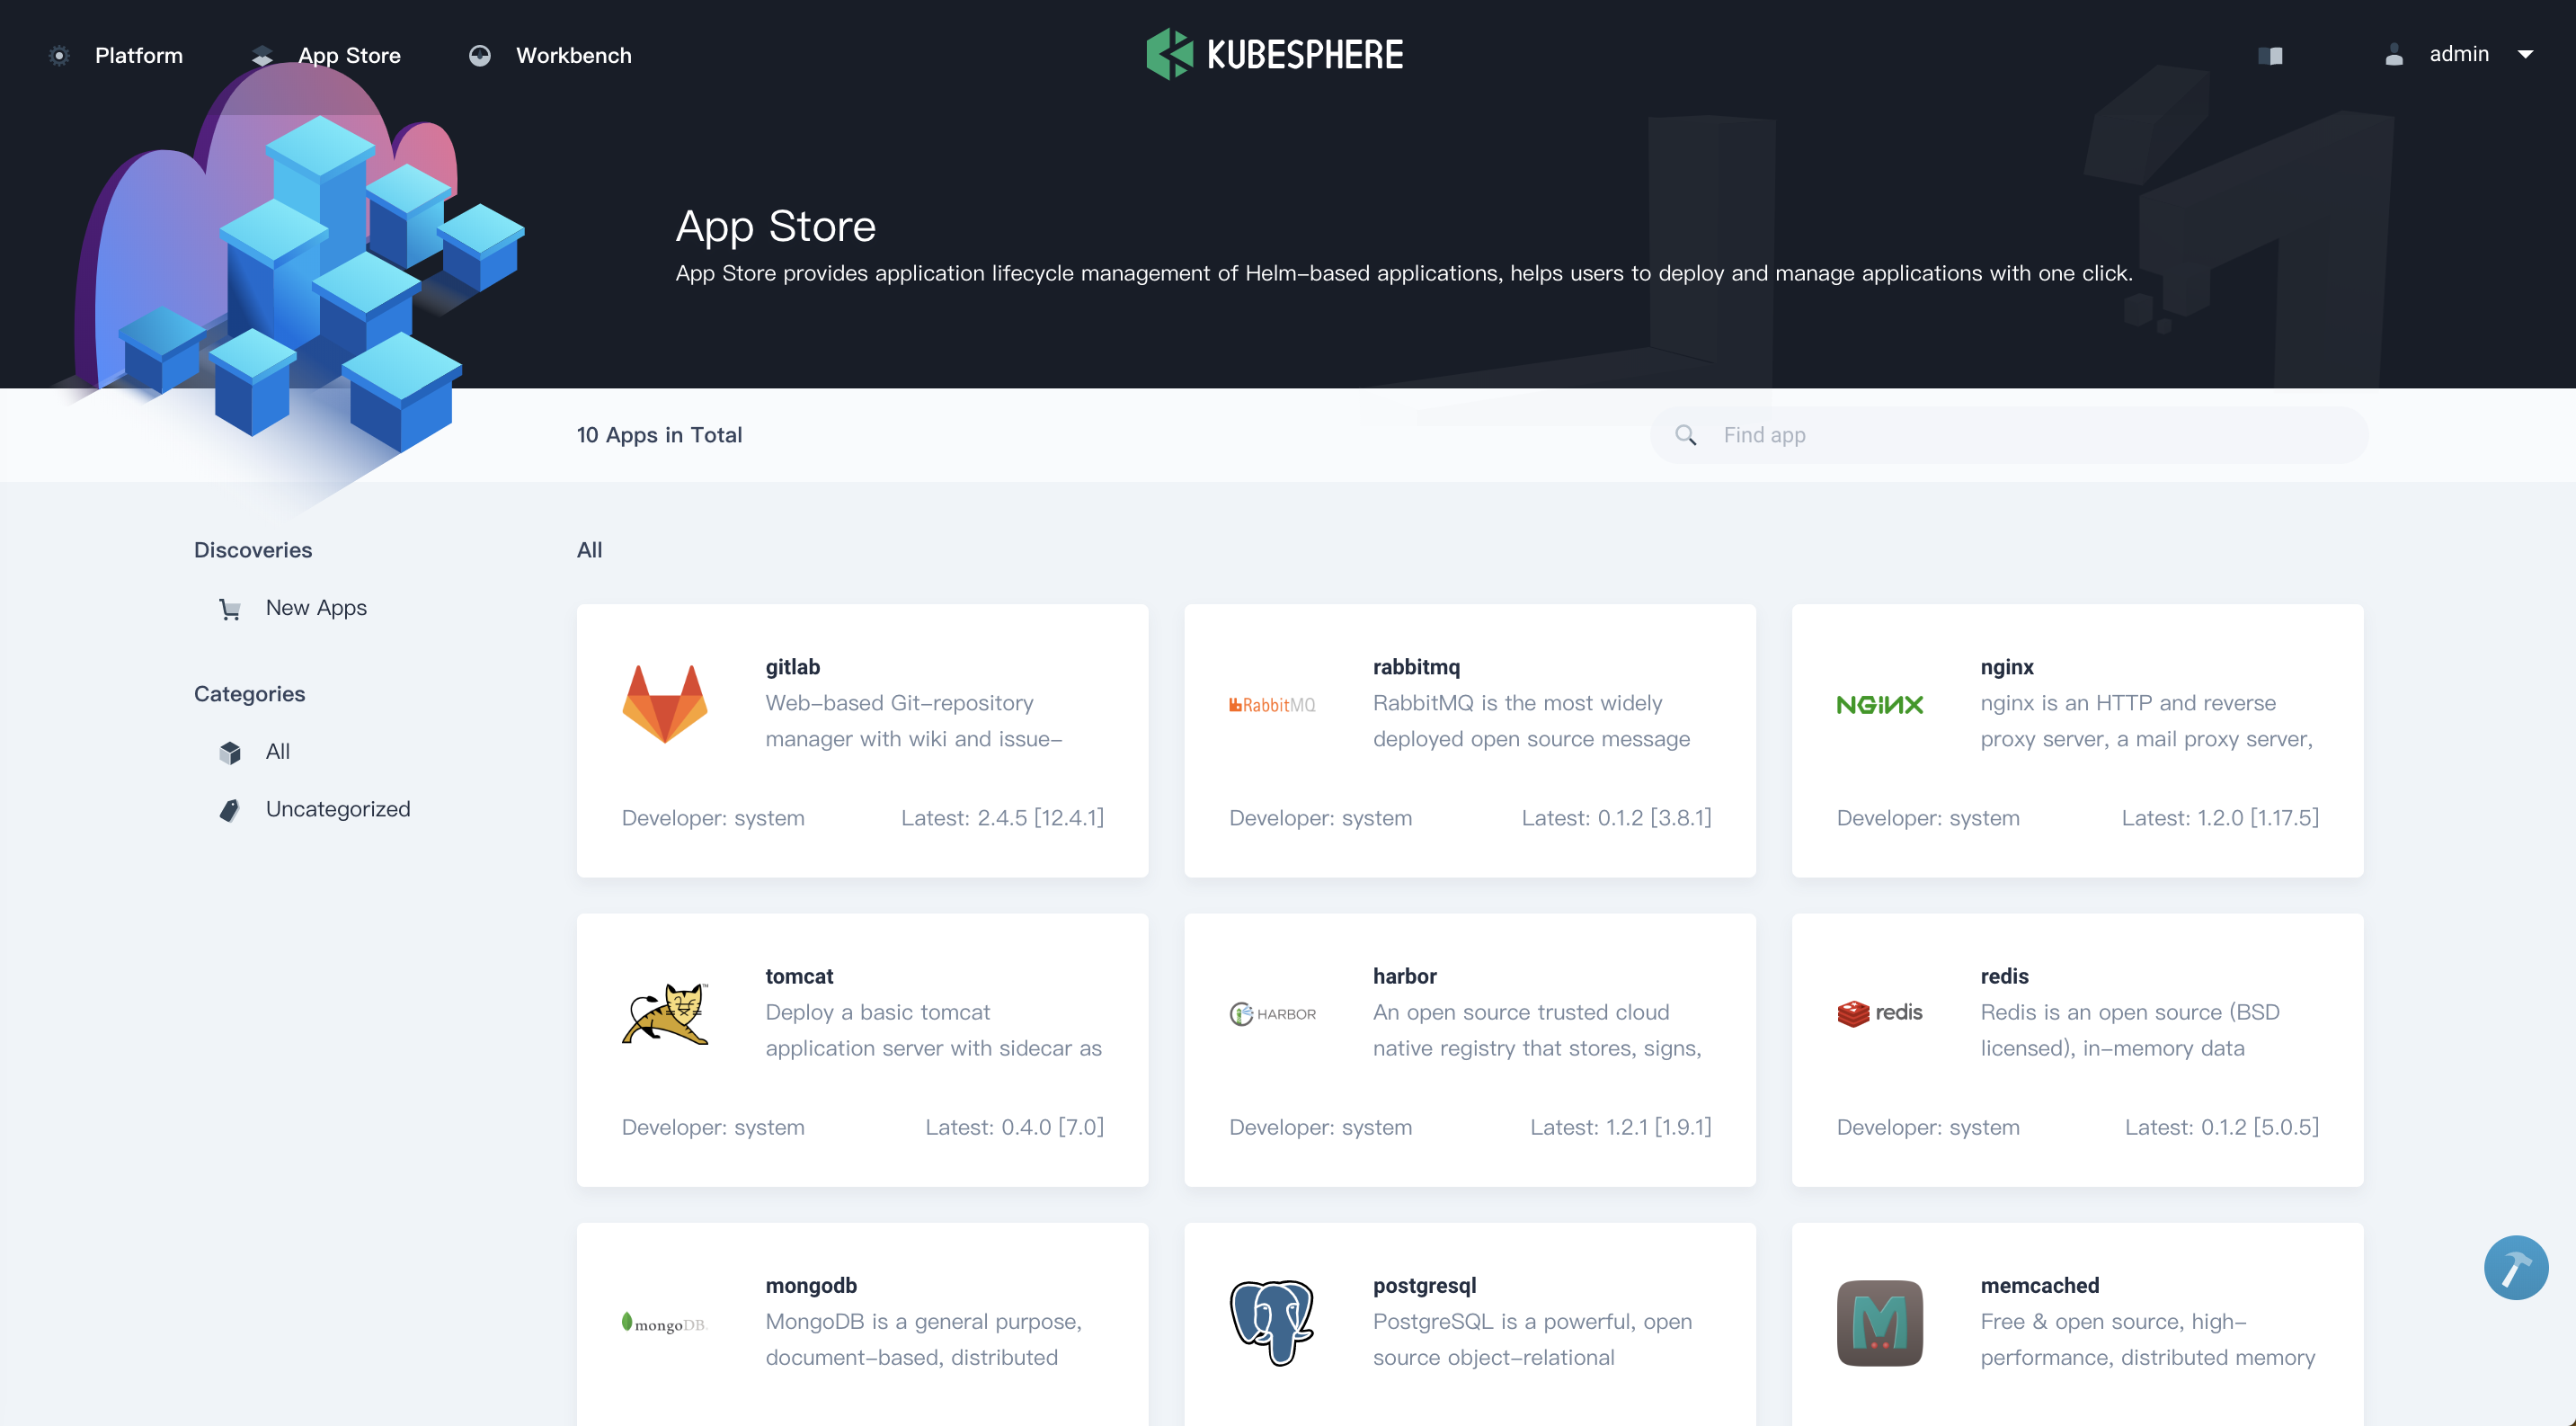Click the PostgreSQL elephant logo

pyautogui.click(x=1272, y=1323)
